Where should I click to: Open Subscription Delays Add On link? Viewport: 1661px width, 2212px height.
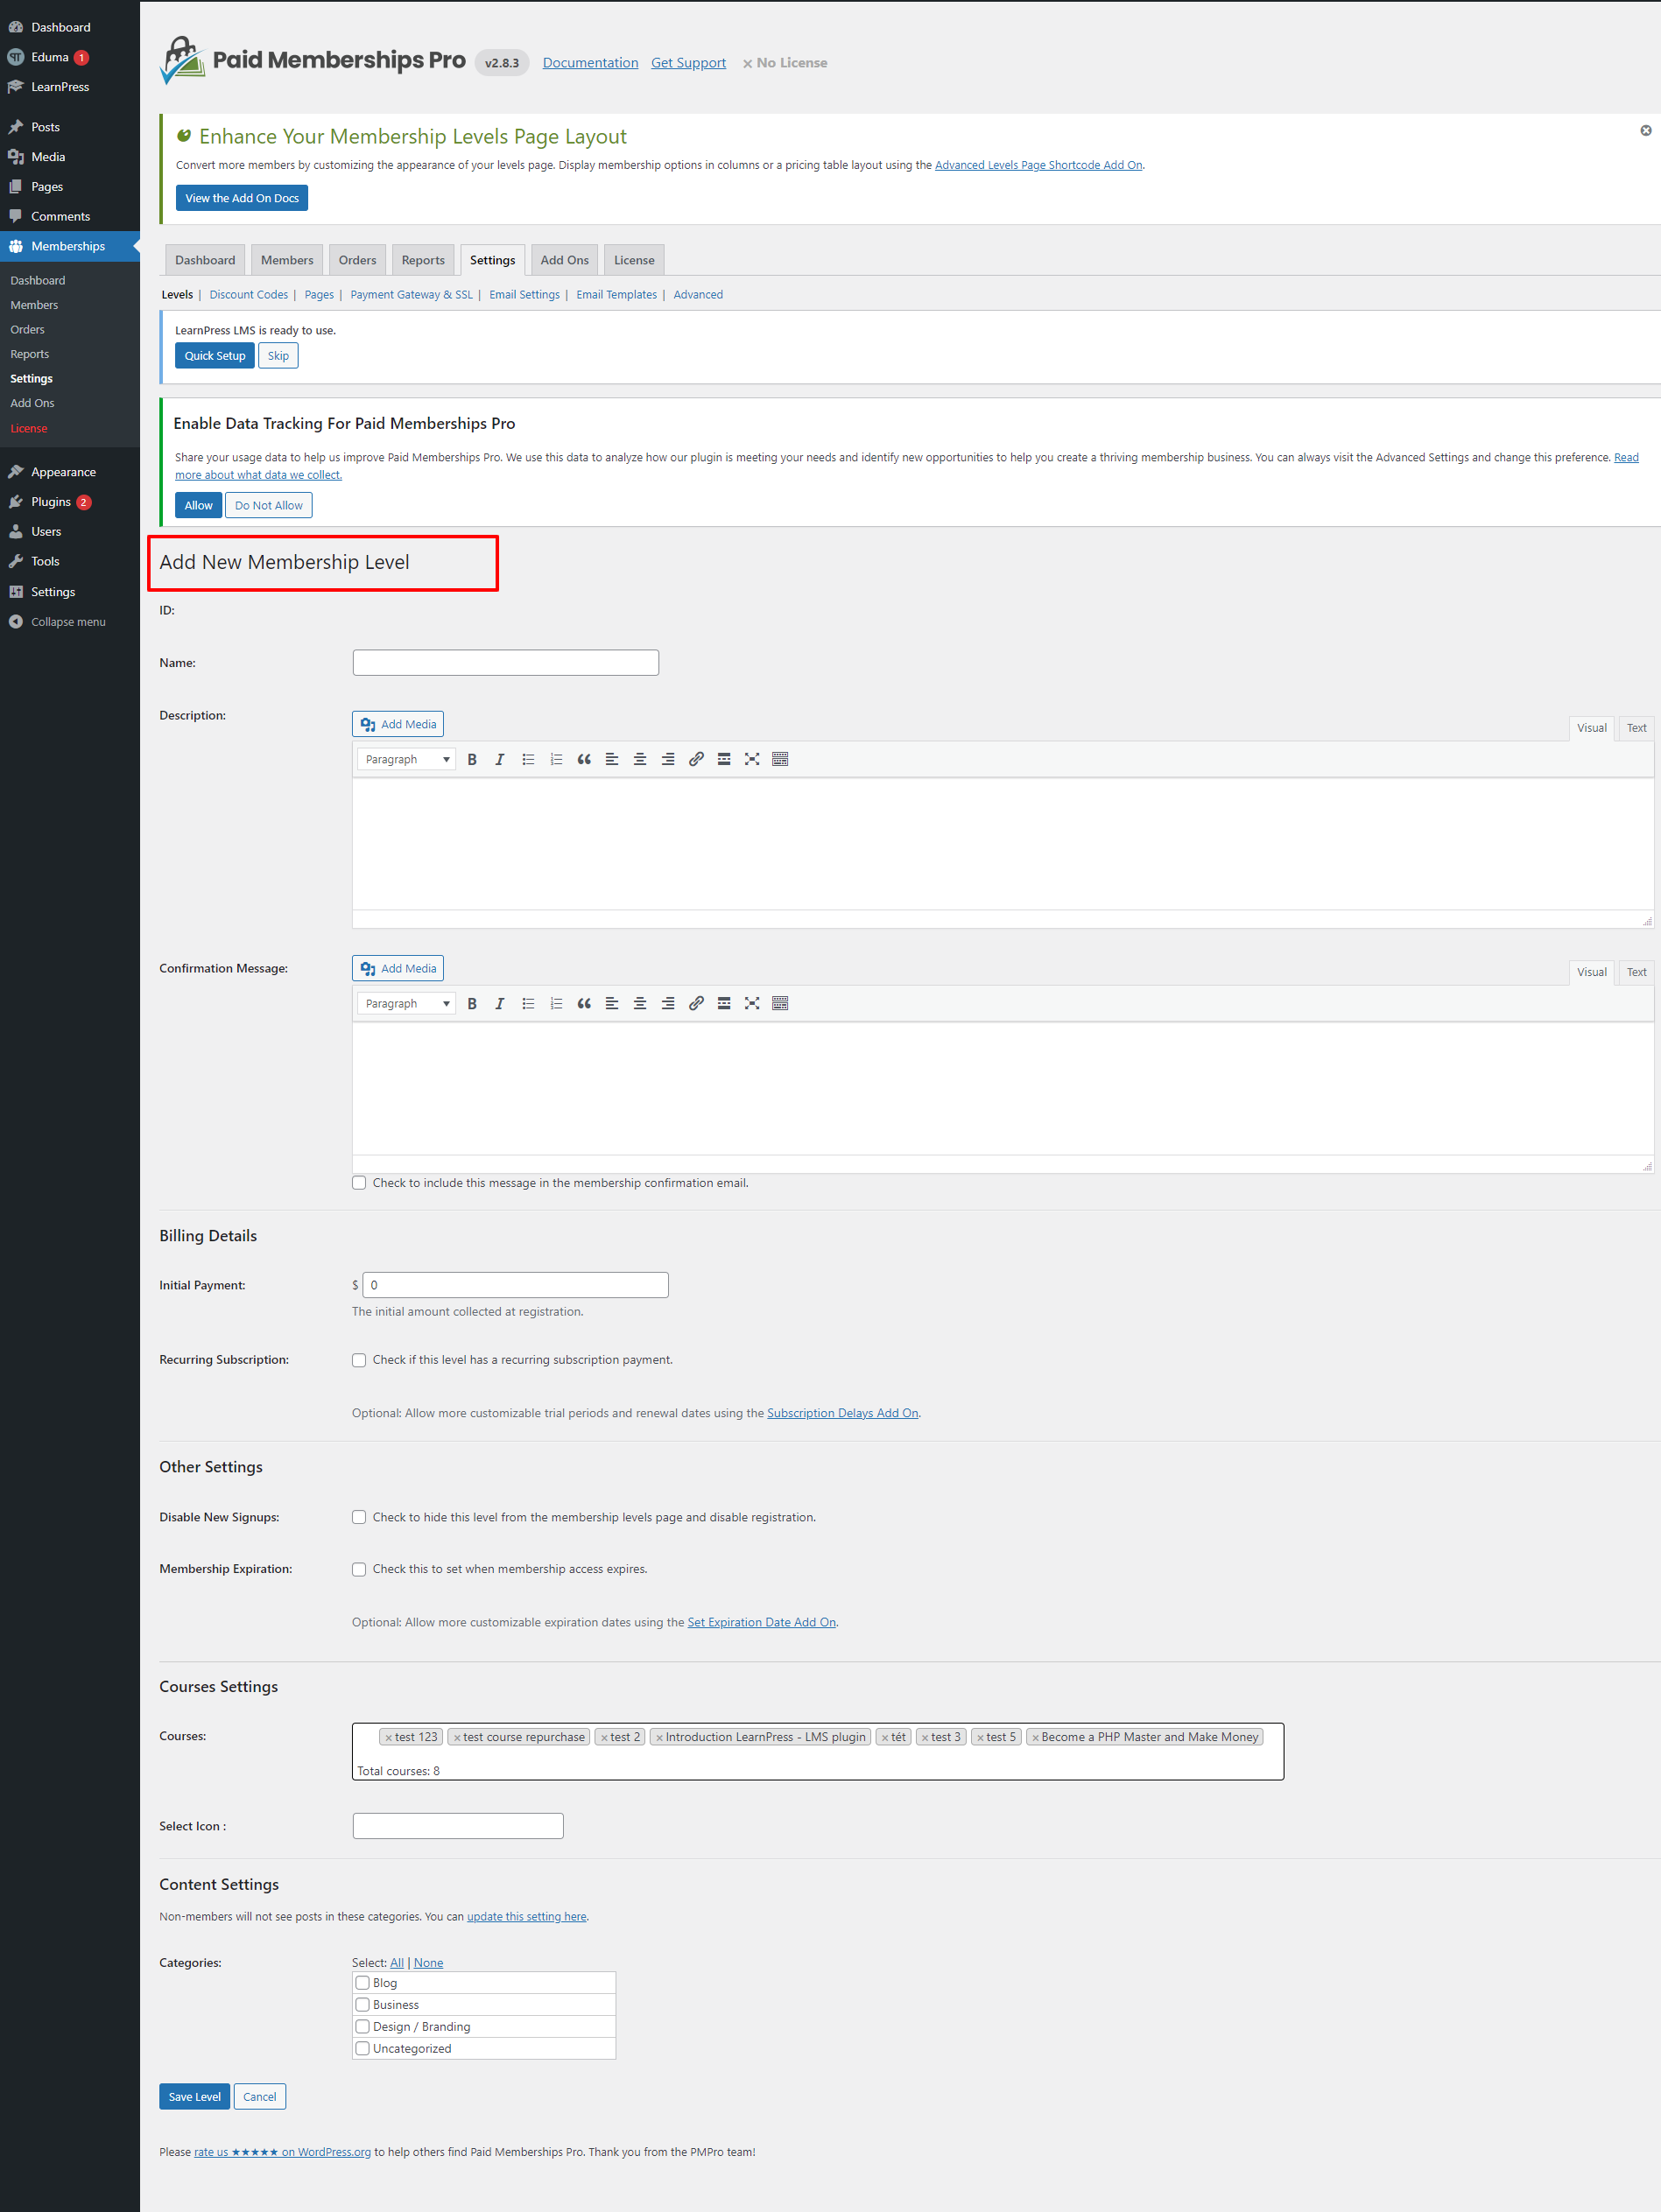coord(843,1413)
